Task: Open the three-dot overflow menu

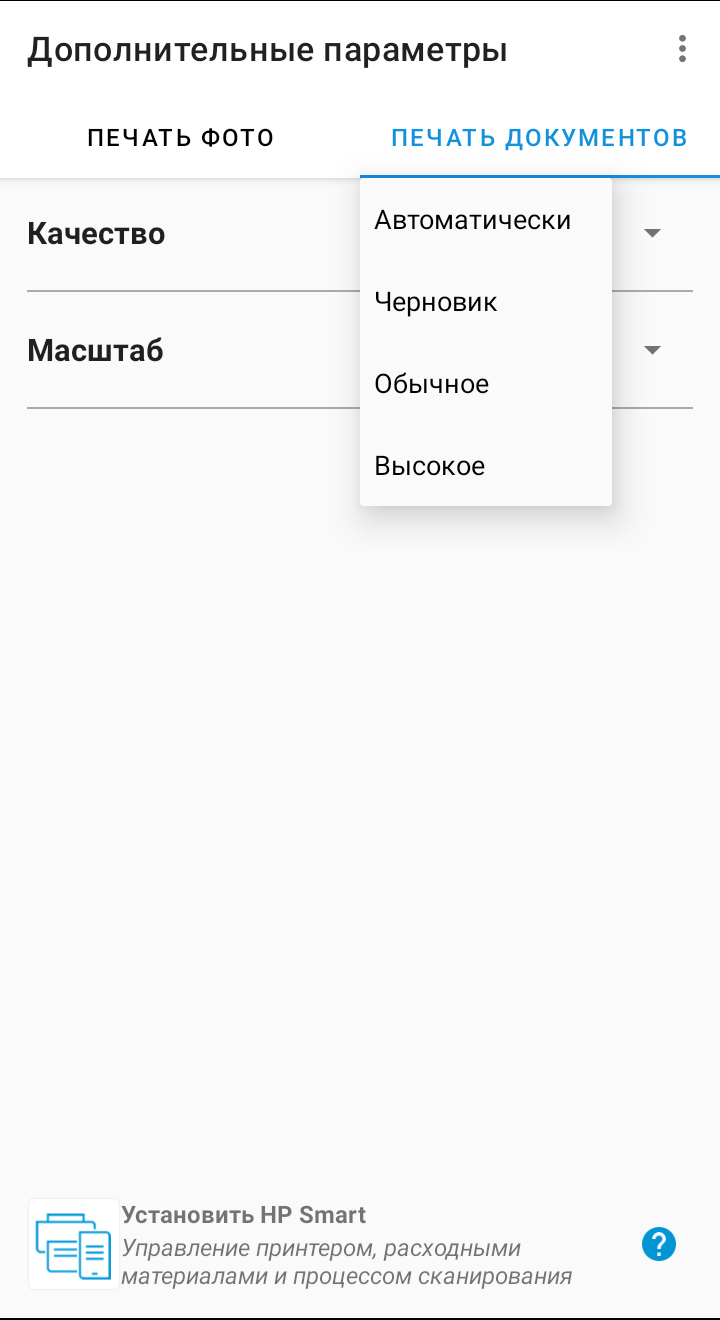Action: 682,49
